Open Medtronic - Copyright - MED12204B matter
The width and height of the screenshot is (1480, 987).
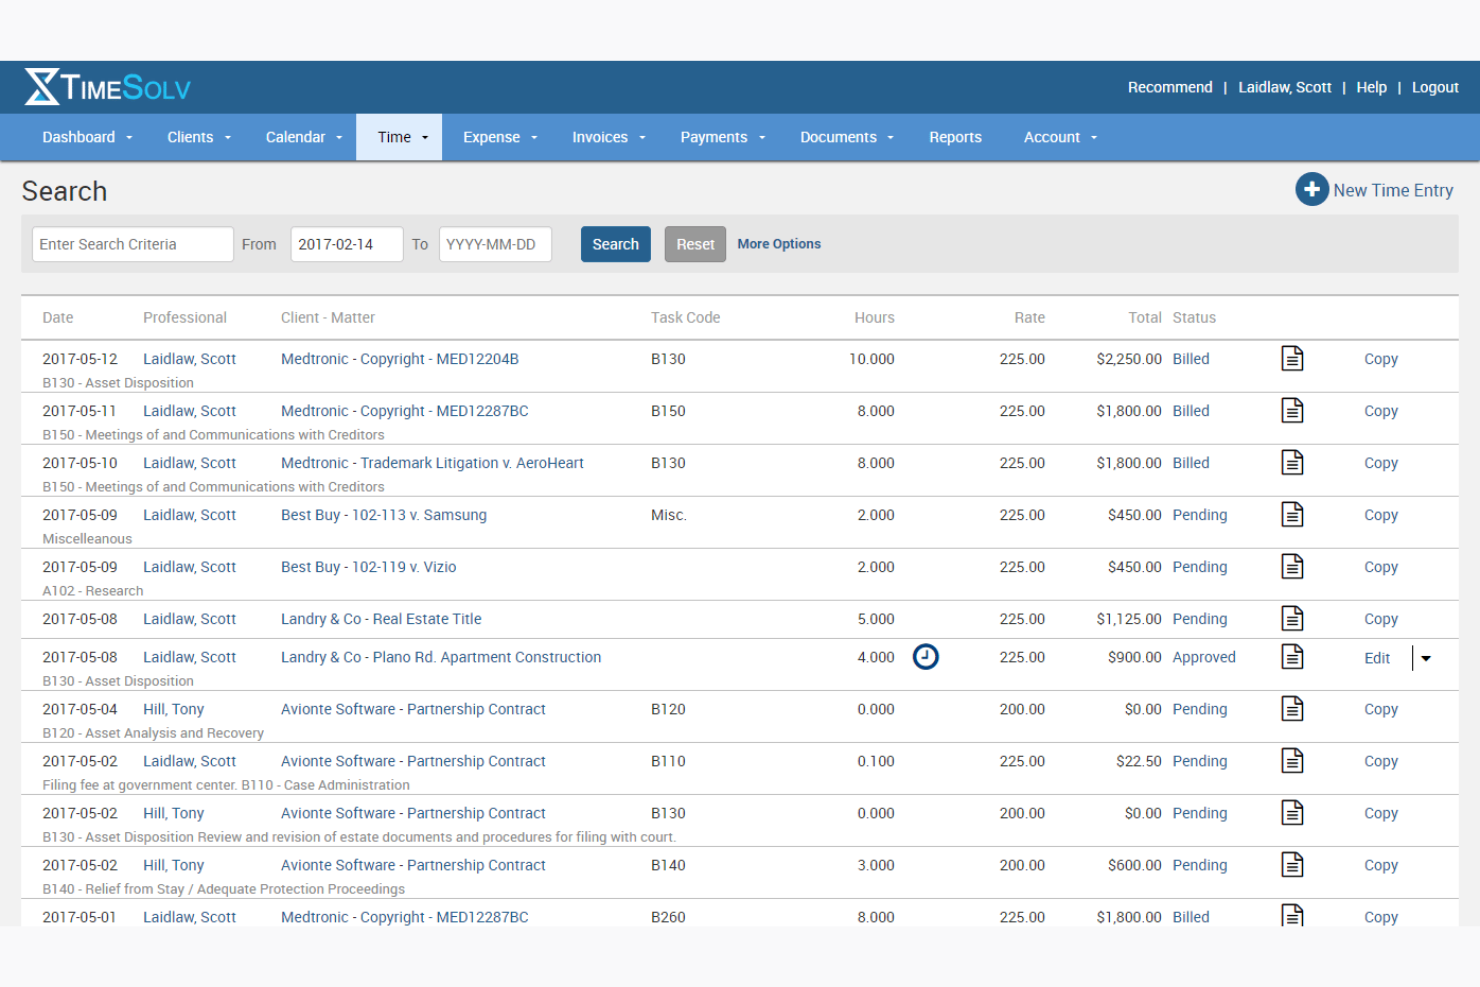(x=400, y=359)
